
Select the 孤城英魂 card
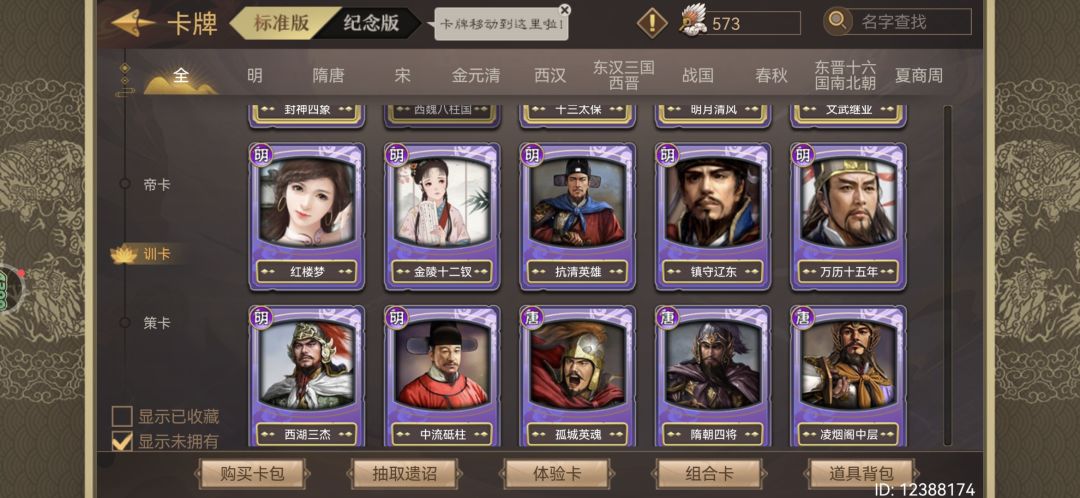(x=577, y=376)
